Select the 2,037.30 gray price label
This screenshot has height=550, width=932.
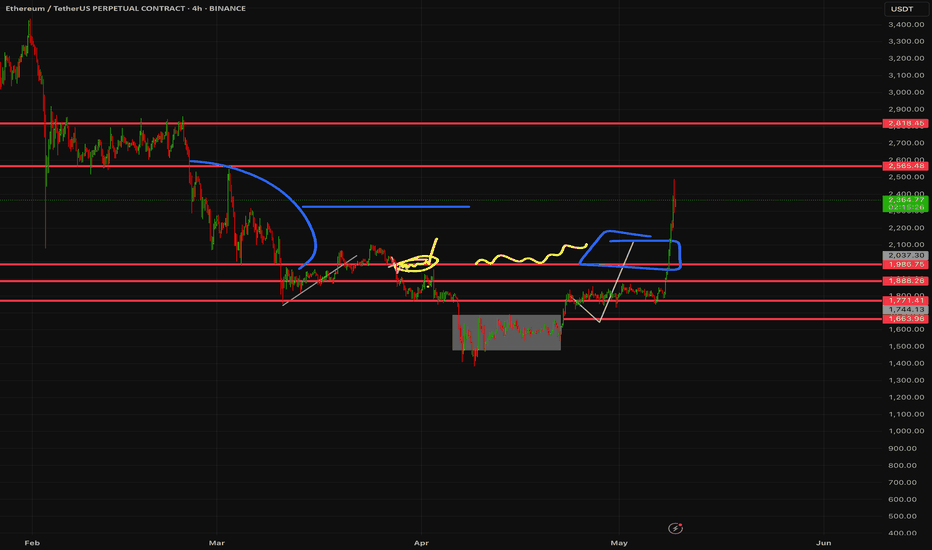click(x=906, y=255)
